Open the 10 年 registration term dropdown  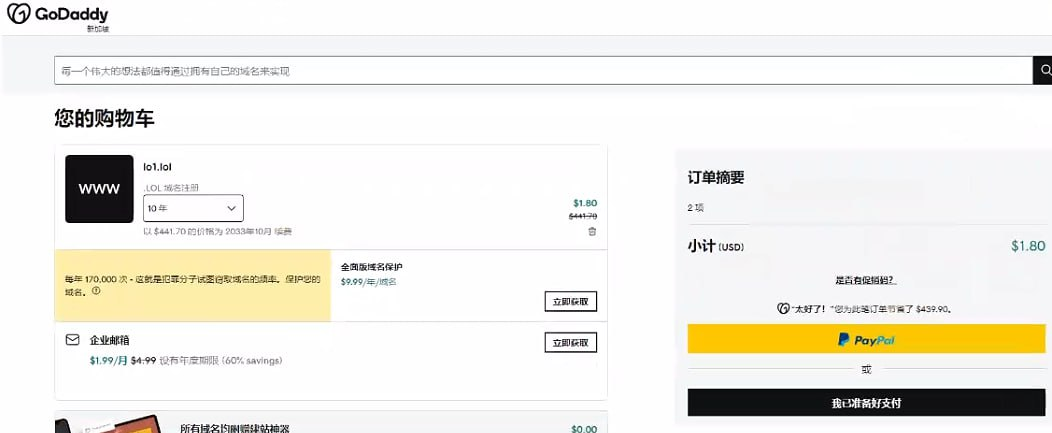click(x=193, y=208)
